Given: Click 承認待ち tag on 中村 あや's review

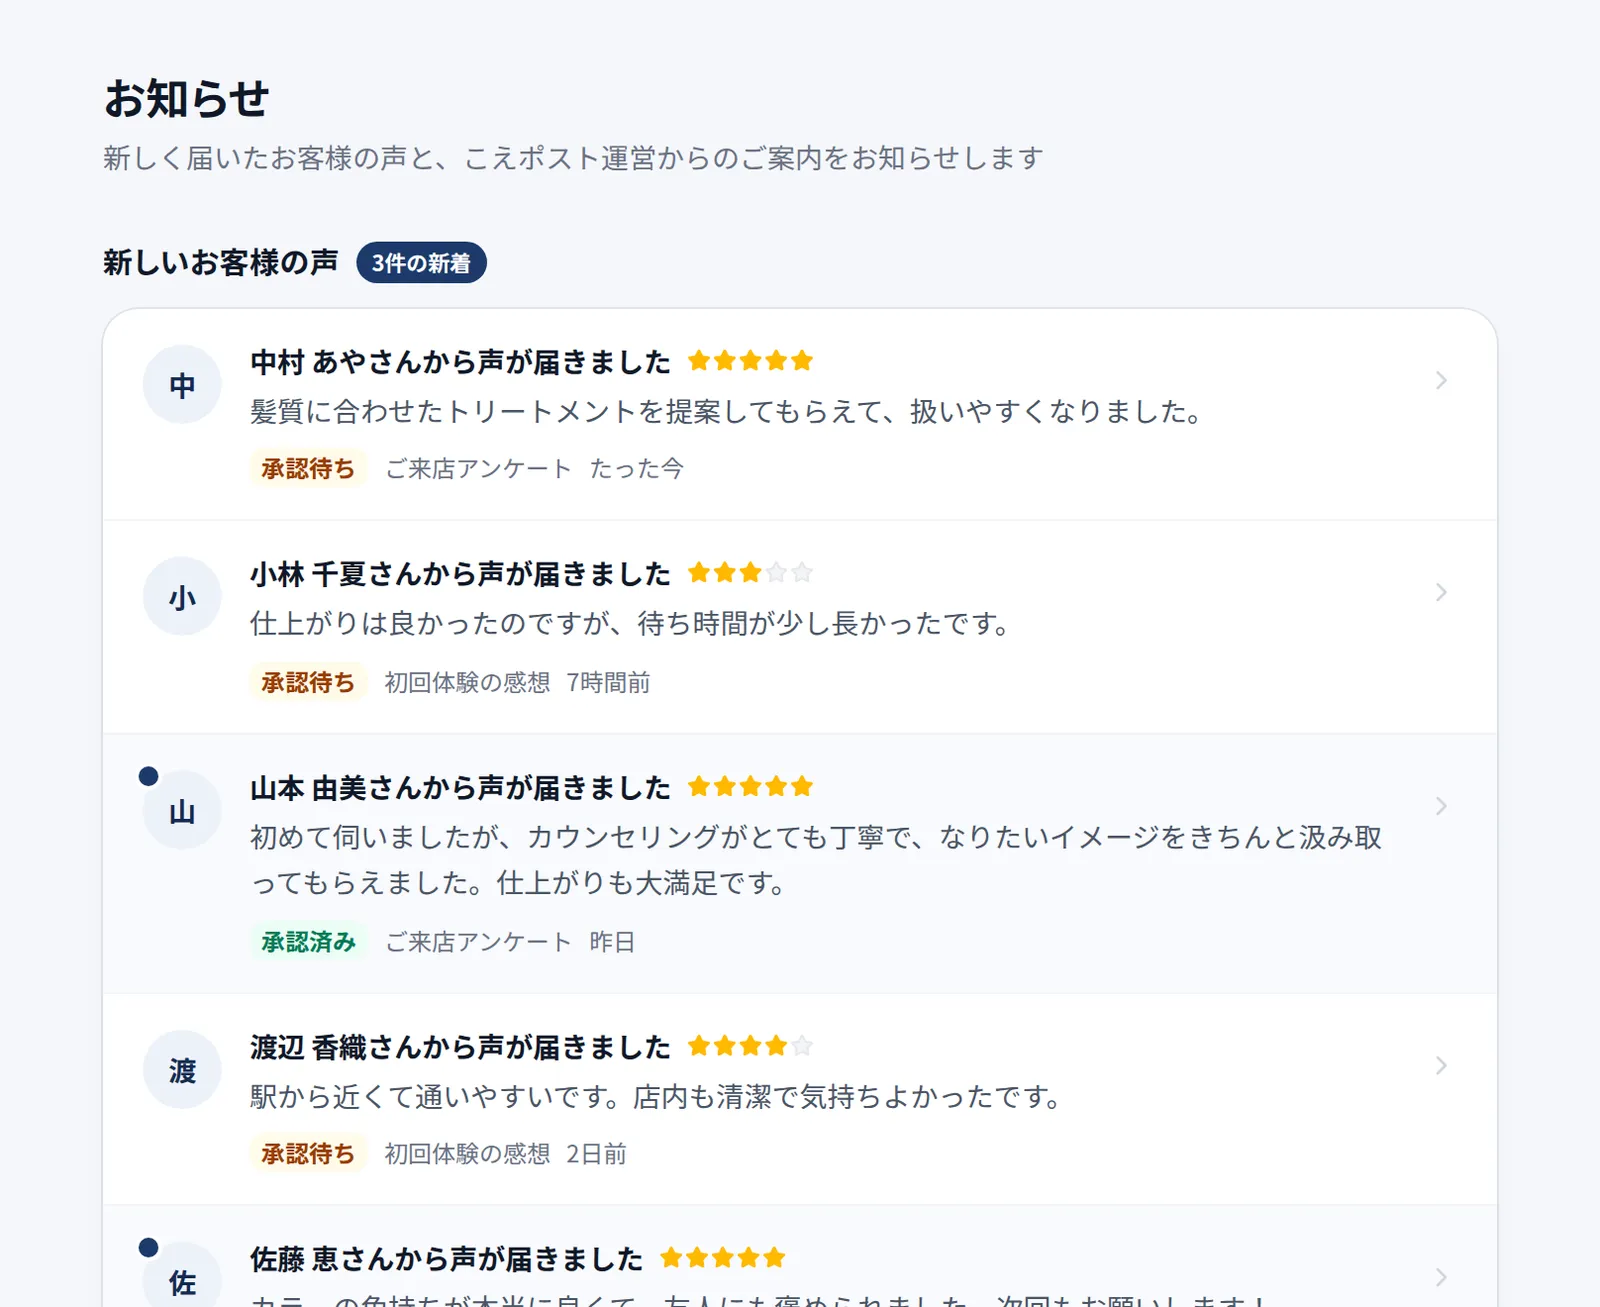Looking at the screenshot, I should [308, 468].
